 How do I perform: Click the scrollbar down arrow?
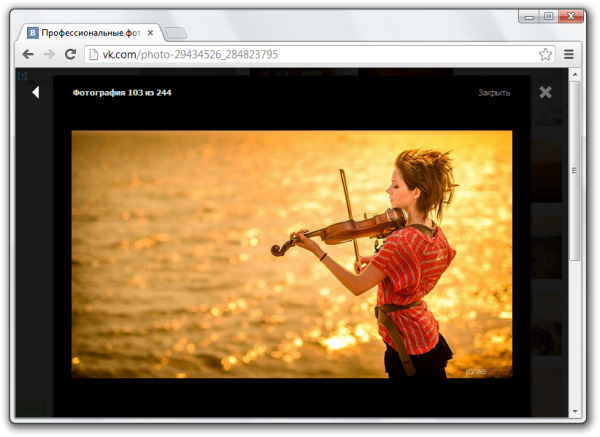click(574, 410)
